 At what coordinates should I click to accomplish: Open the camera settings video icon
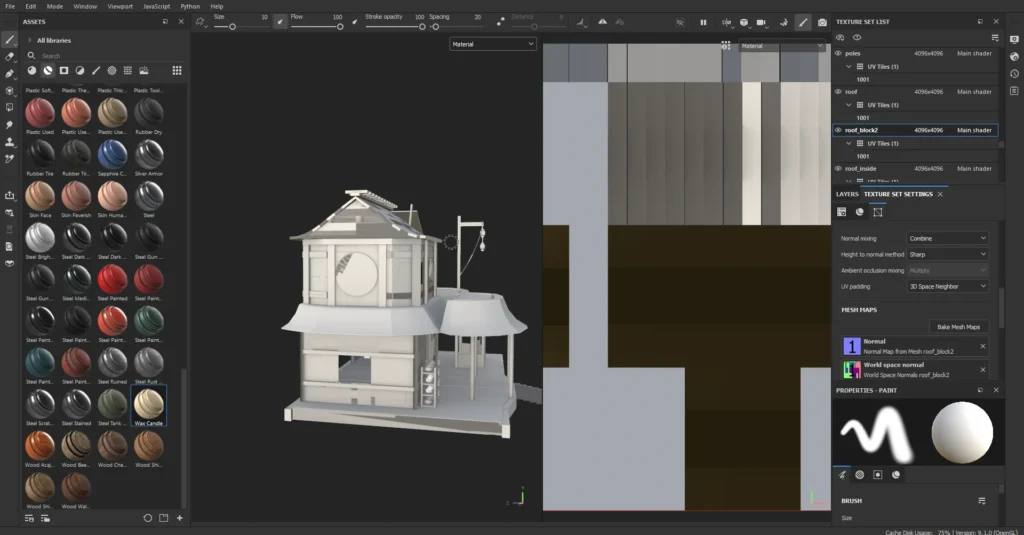(x=761, y=22)
